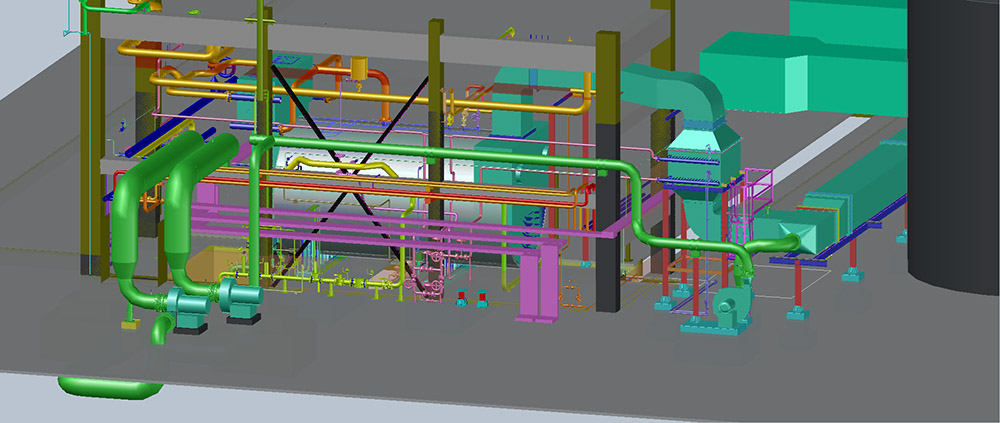Pick the small yellow box near the green pipe base
The image size is (1000, 423).
(x=131, y=324)
